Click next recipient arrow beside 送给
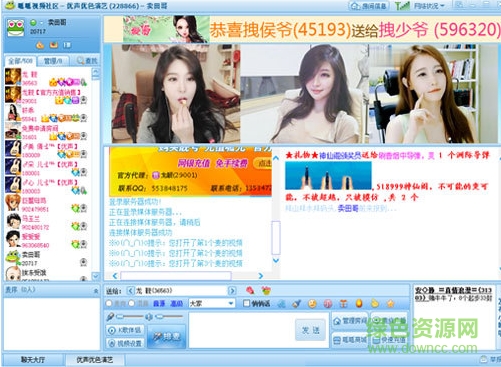Image resolution: width=501 pixels, height=367 pixels. tap(232, 291)
